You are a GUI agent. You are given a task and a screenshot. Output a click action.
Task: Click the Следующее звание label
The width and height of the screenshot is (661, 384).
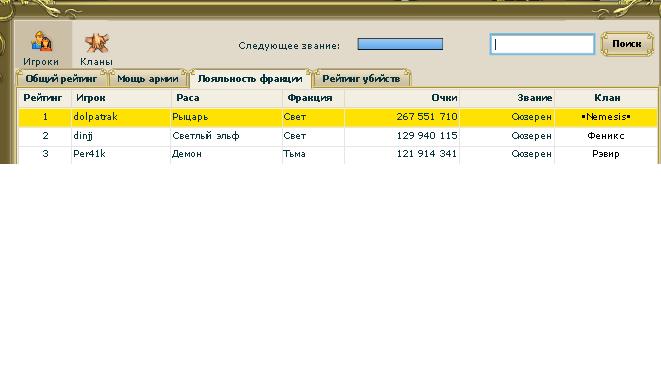[x=289, y=46]
